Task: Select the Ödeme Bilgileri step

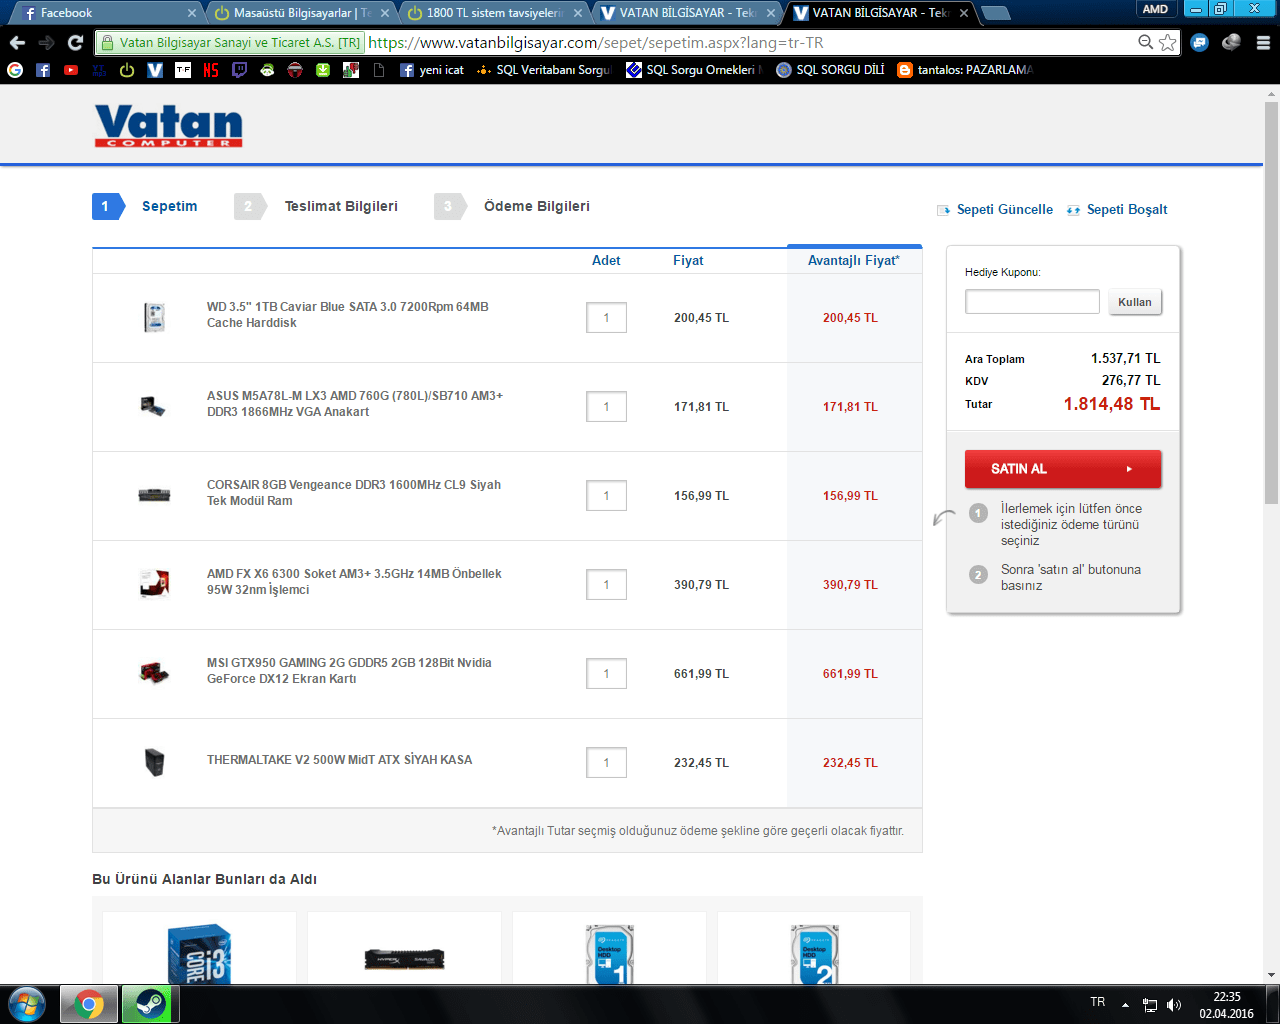Action: pyautogui.click(x=512, y=206)
